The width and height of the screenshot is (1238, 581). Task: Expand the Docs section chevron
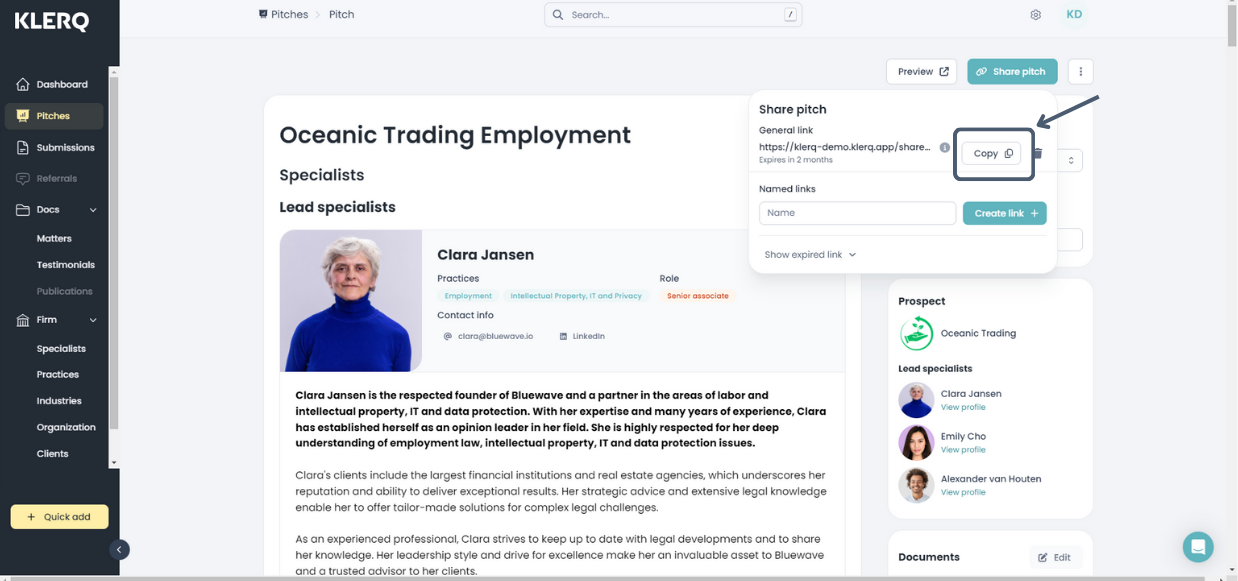click(93, 210)
